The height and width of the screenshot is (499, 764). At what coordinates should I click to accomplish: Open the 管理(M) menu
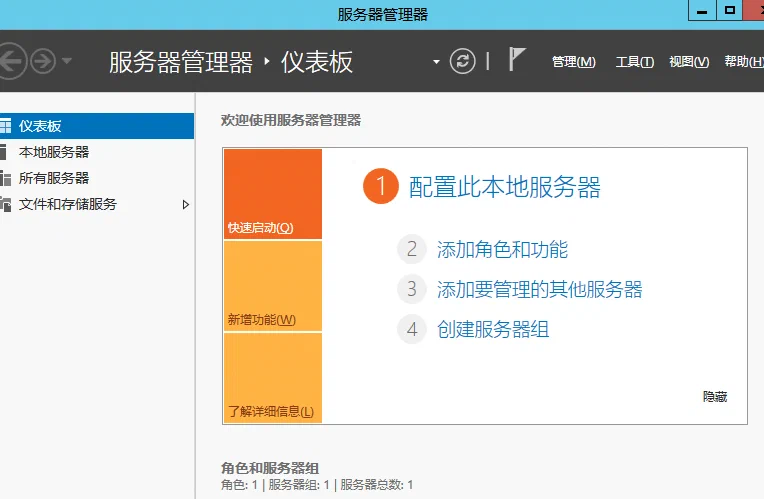point(573,62)
